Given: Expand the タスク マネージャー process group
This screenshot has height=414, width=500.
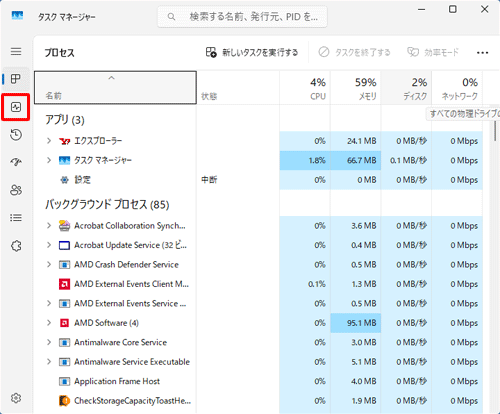Looking at the screenshot, I should click(49, 161).
